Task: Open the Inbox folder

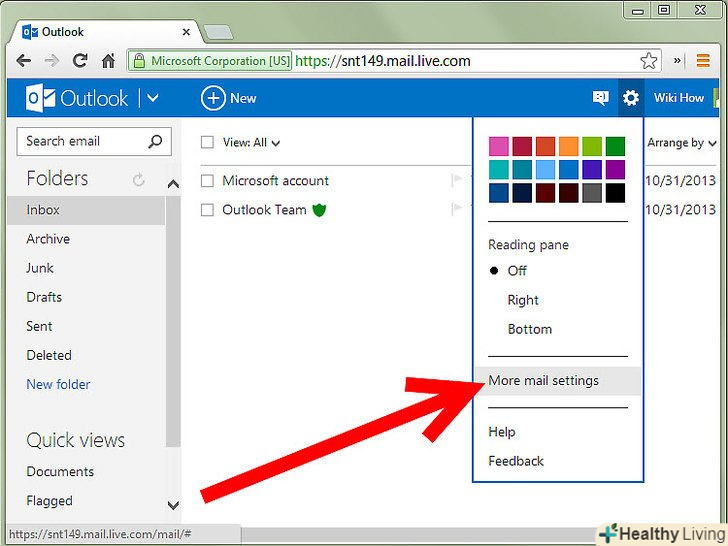Action: point(86,210)
